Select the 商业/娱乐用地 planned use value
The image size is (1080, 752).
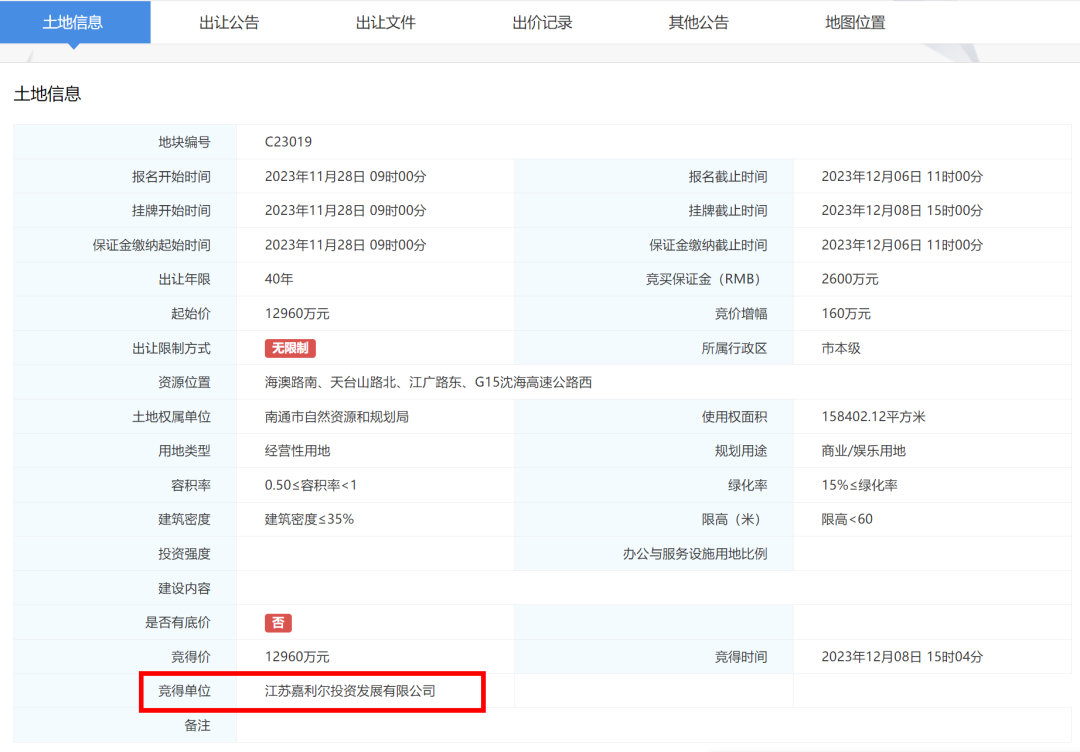[x=863, y=451]
